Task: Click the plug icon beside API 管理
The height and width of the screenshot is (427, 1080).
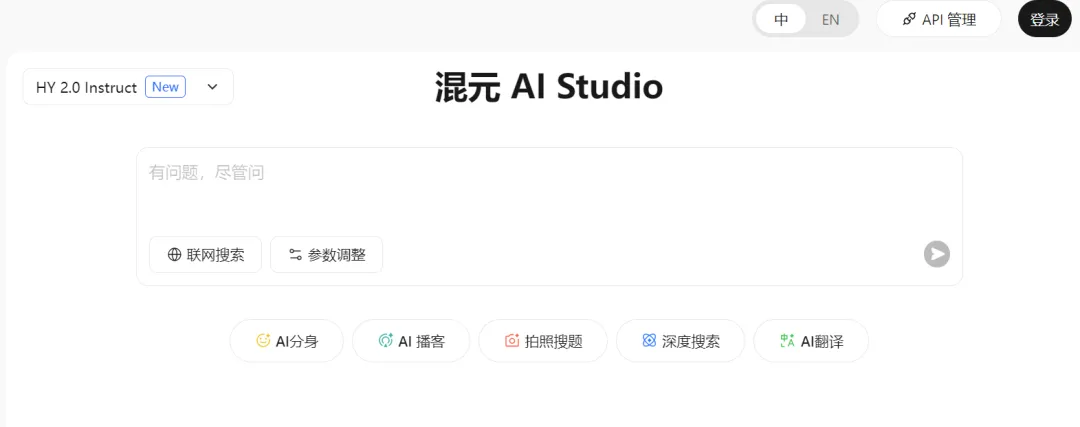Action: 908,19
